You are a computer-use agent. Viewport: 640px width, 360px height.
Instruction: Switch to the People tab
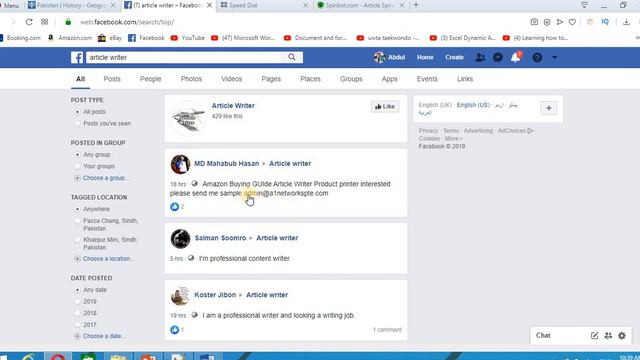point(151,79)
